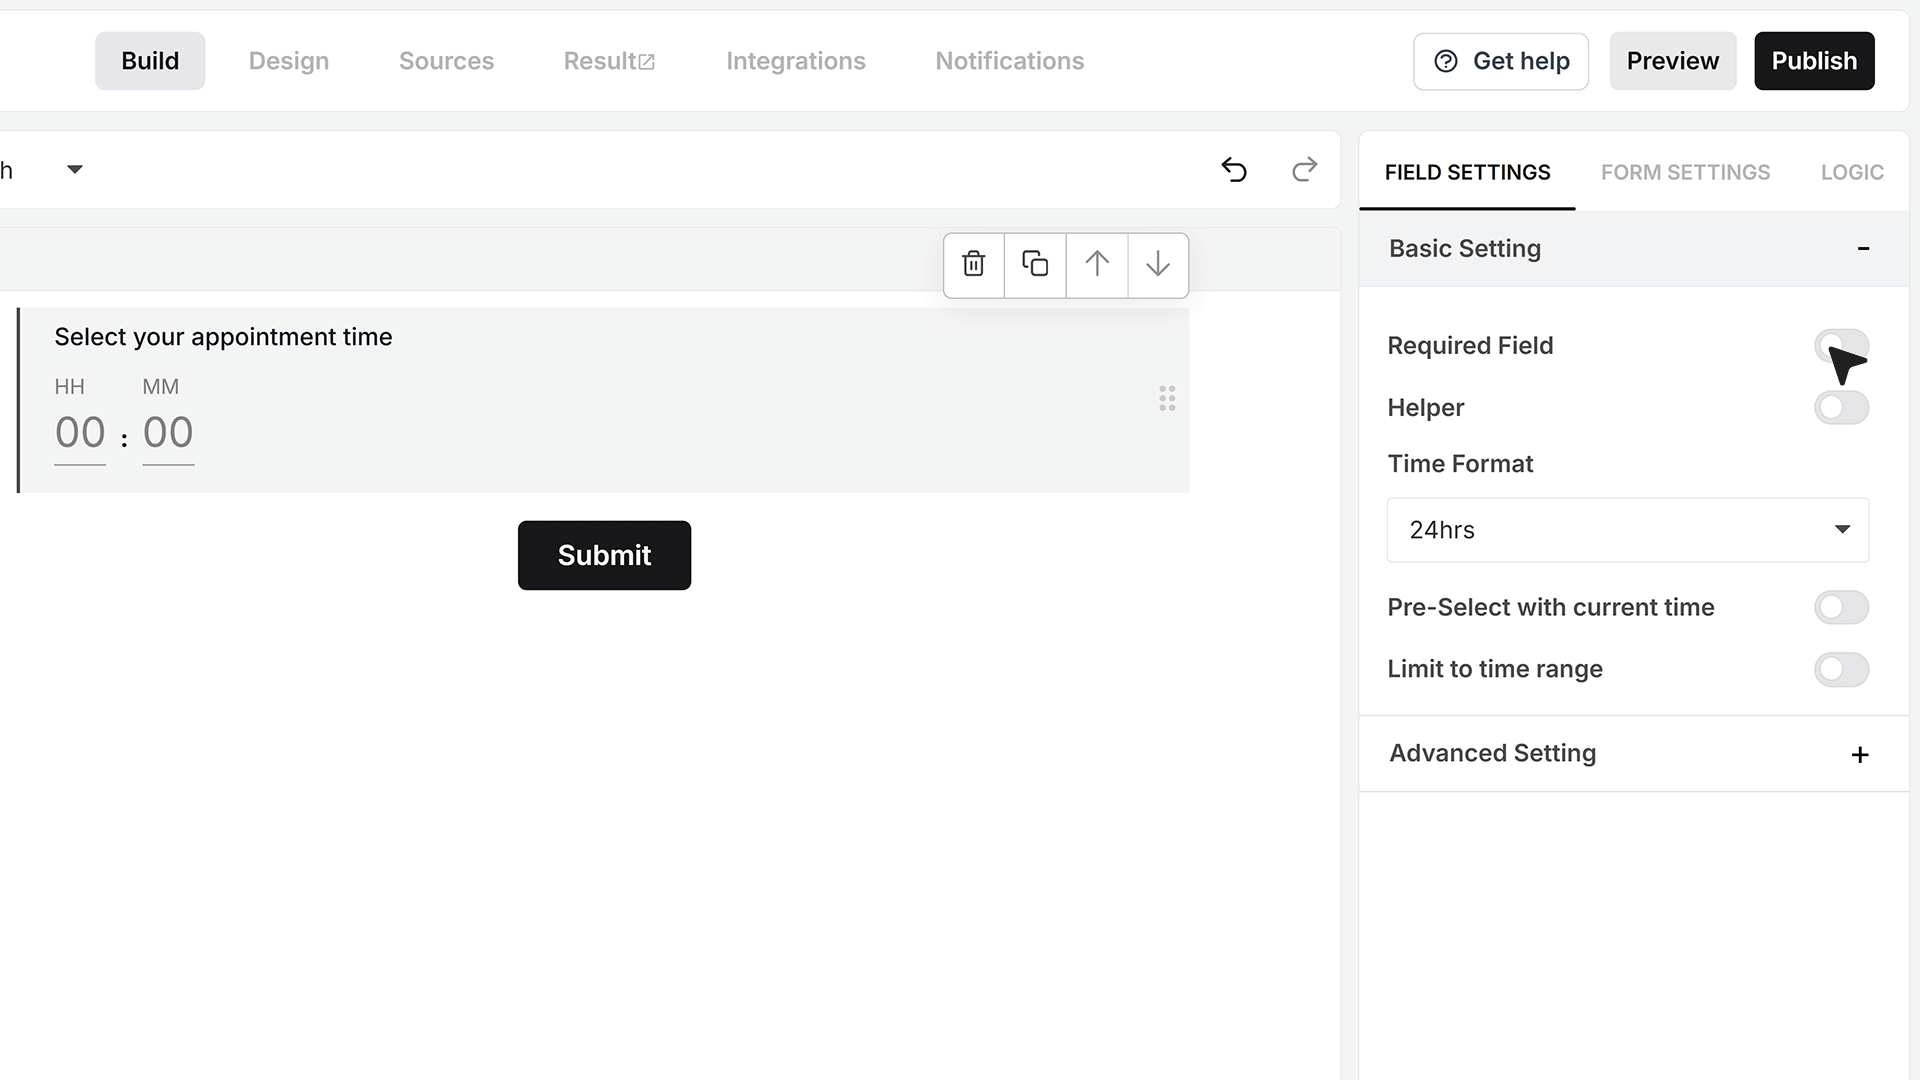The width and height of the screenshot is (1920, 1080).
Task: Click the Publish button
Action: (x=1814, y=61)
